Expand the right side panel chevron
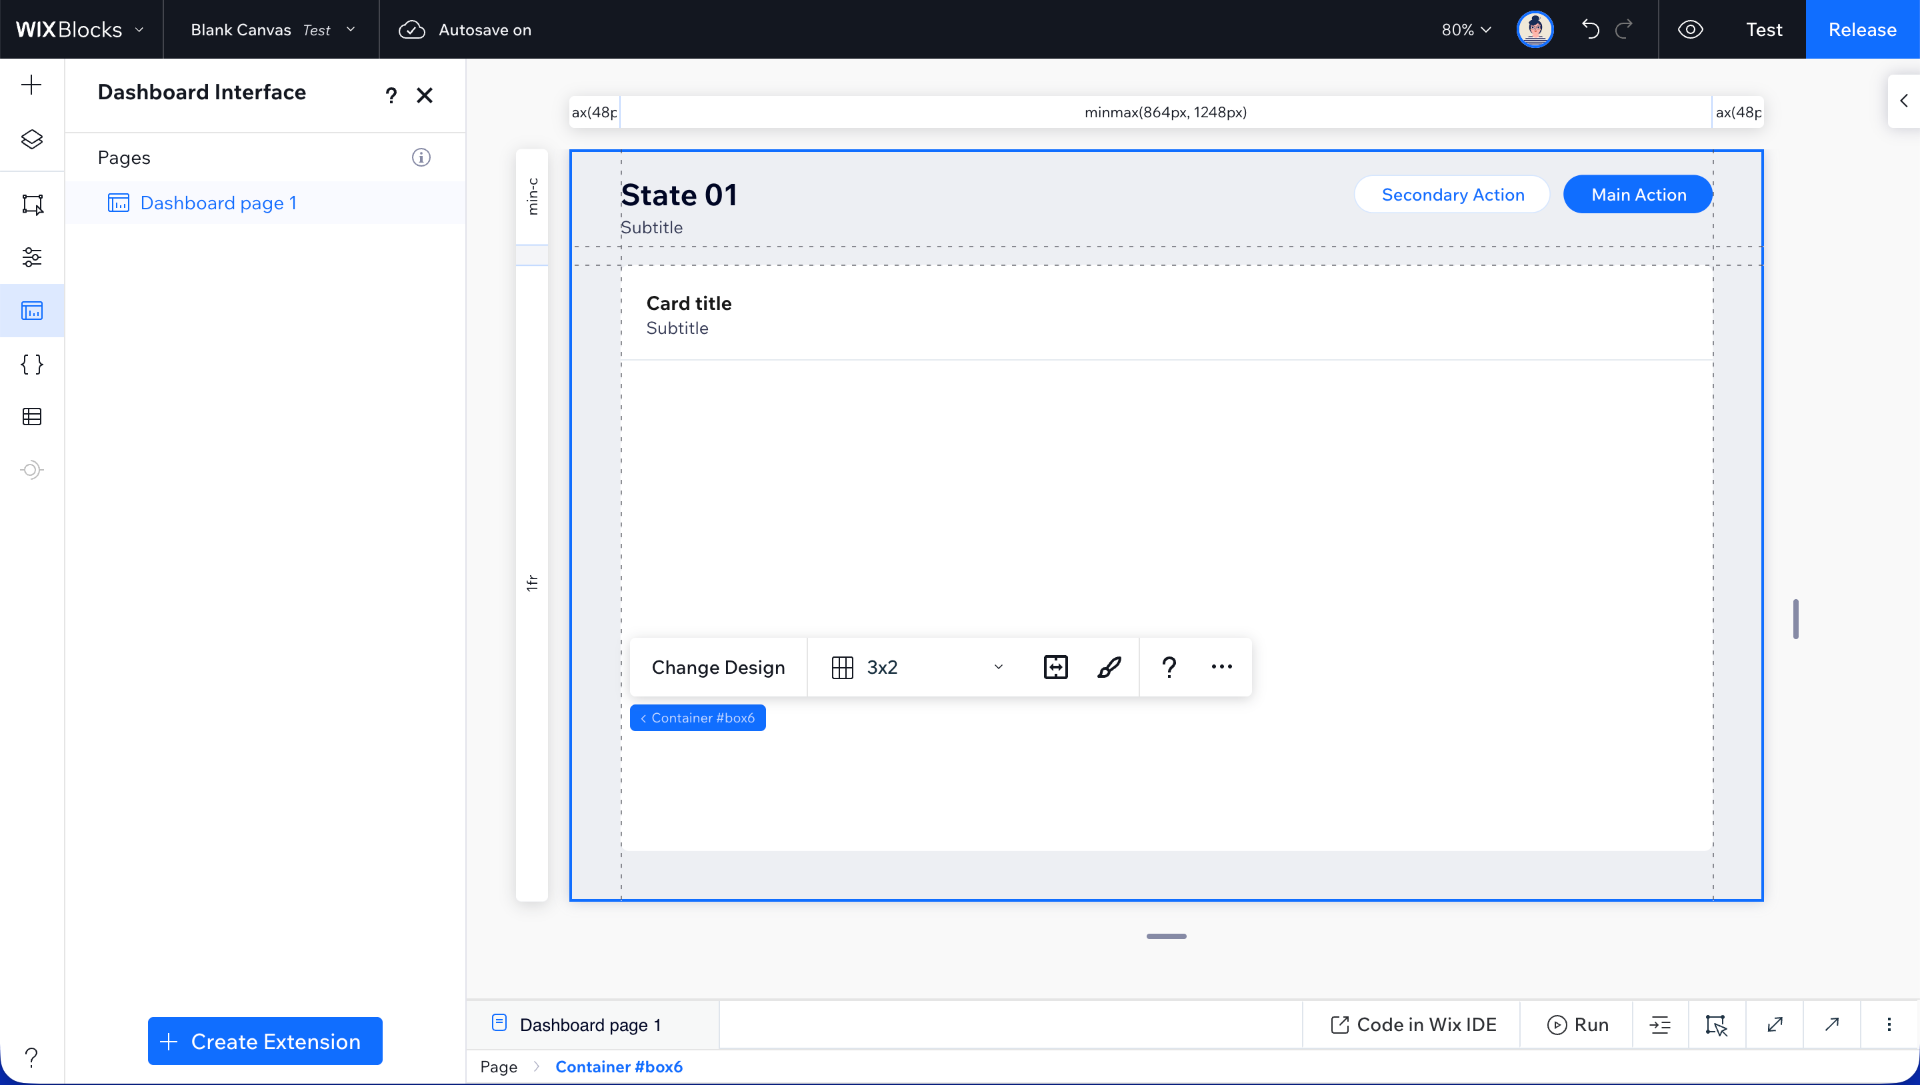 (1904, 101)
